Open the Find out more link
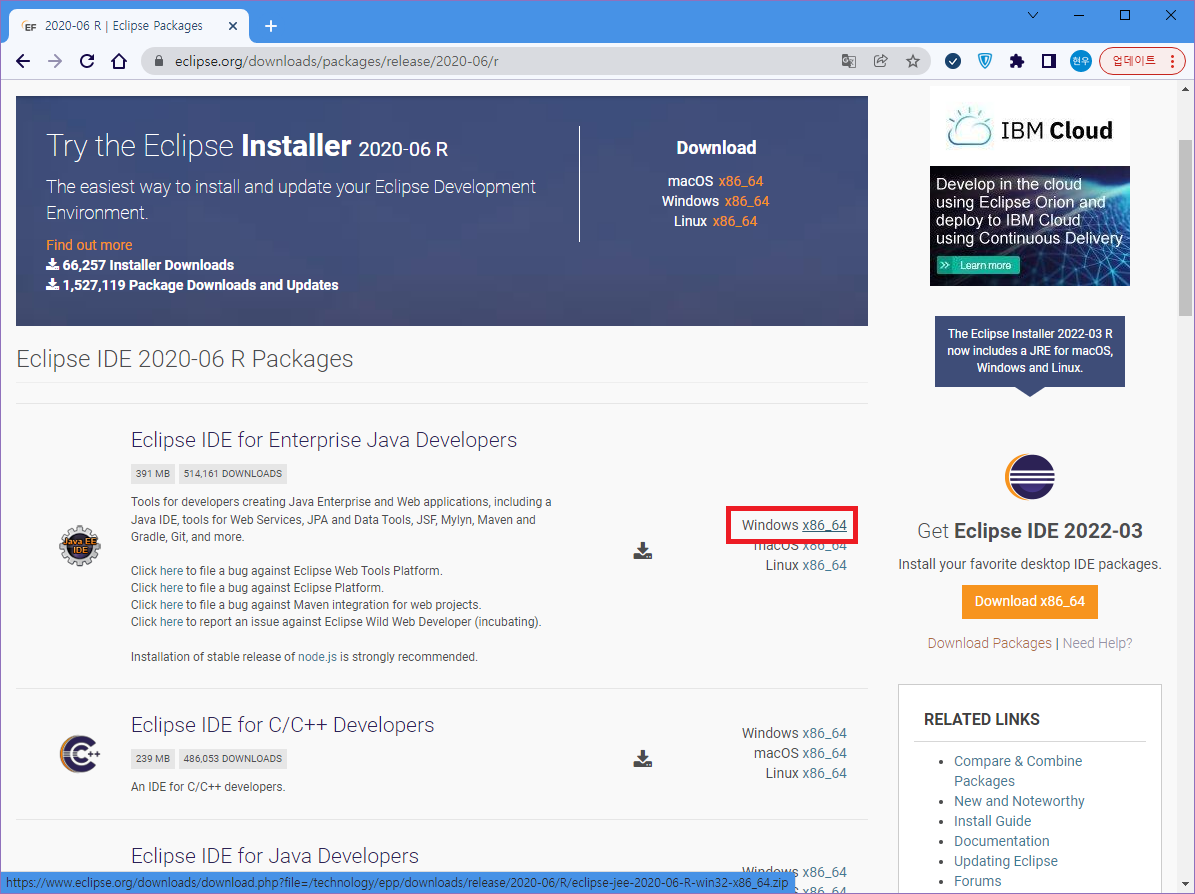Image resolution: width=1195 pixels, height=894 pixels. click(89, 245)
